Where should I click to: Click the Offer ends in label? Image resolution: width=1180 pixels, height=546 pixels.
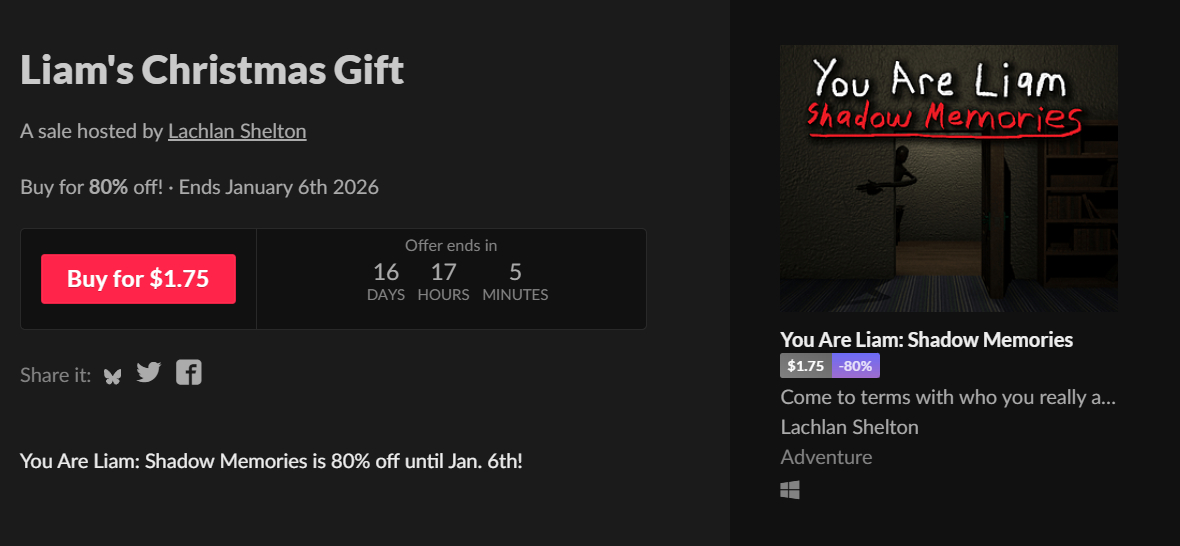click(451, 245)
